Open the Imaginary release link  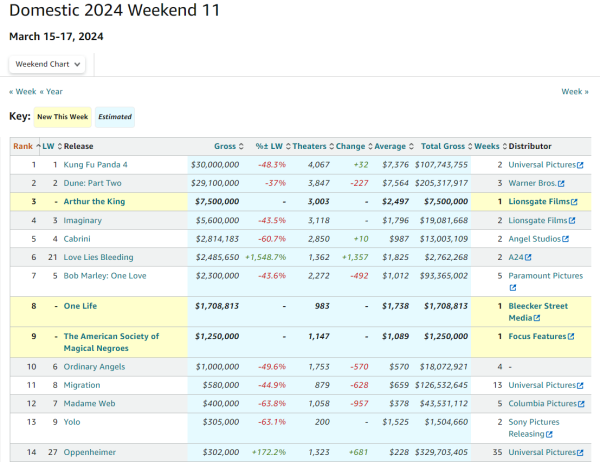click(x=83, y=220)
